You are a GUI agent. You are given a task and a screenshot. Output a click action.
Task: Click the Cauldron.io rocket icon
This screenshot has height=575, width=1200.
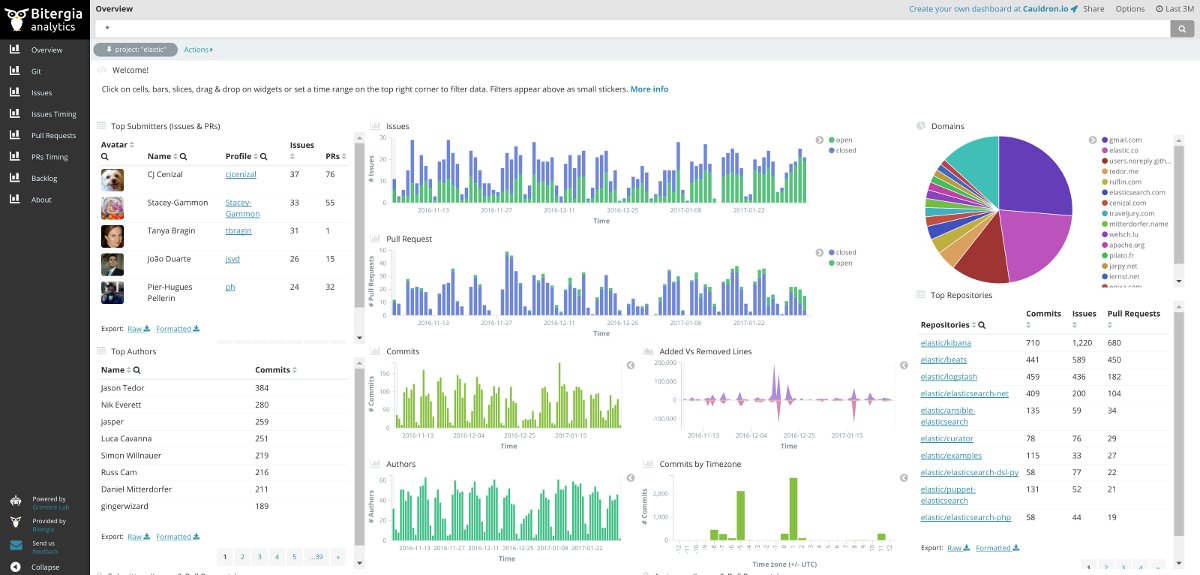pos(1074,9)
